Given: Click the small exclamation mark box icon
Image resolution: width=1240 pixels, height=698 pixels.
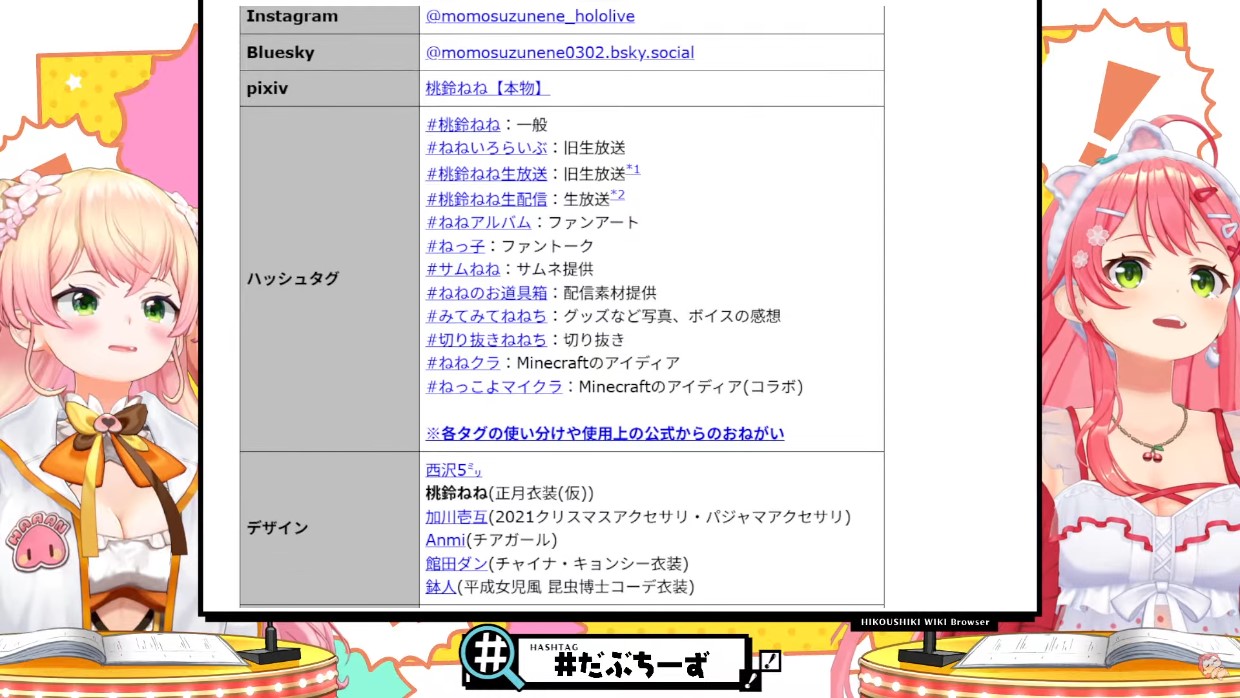Looking at the screenshot, I should point(768,662).
